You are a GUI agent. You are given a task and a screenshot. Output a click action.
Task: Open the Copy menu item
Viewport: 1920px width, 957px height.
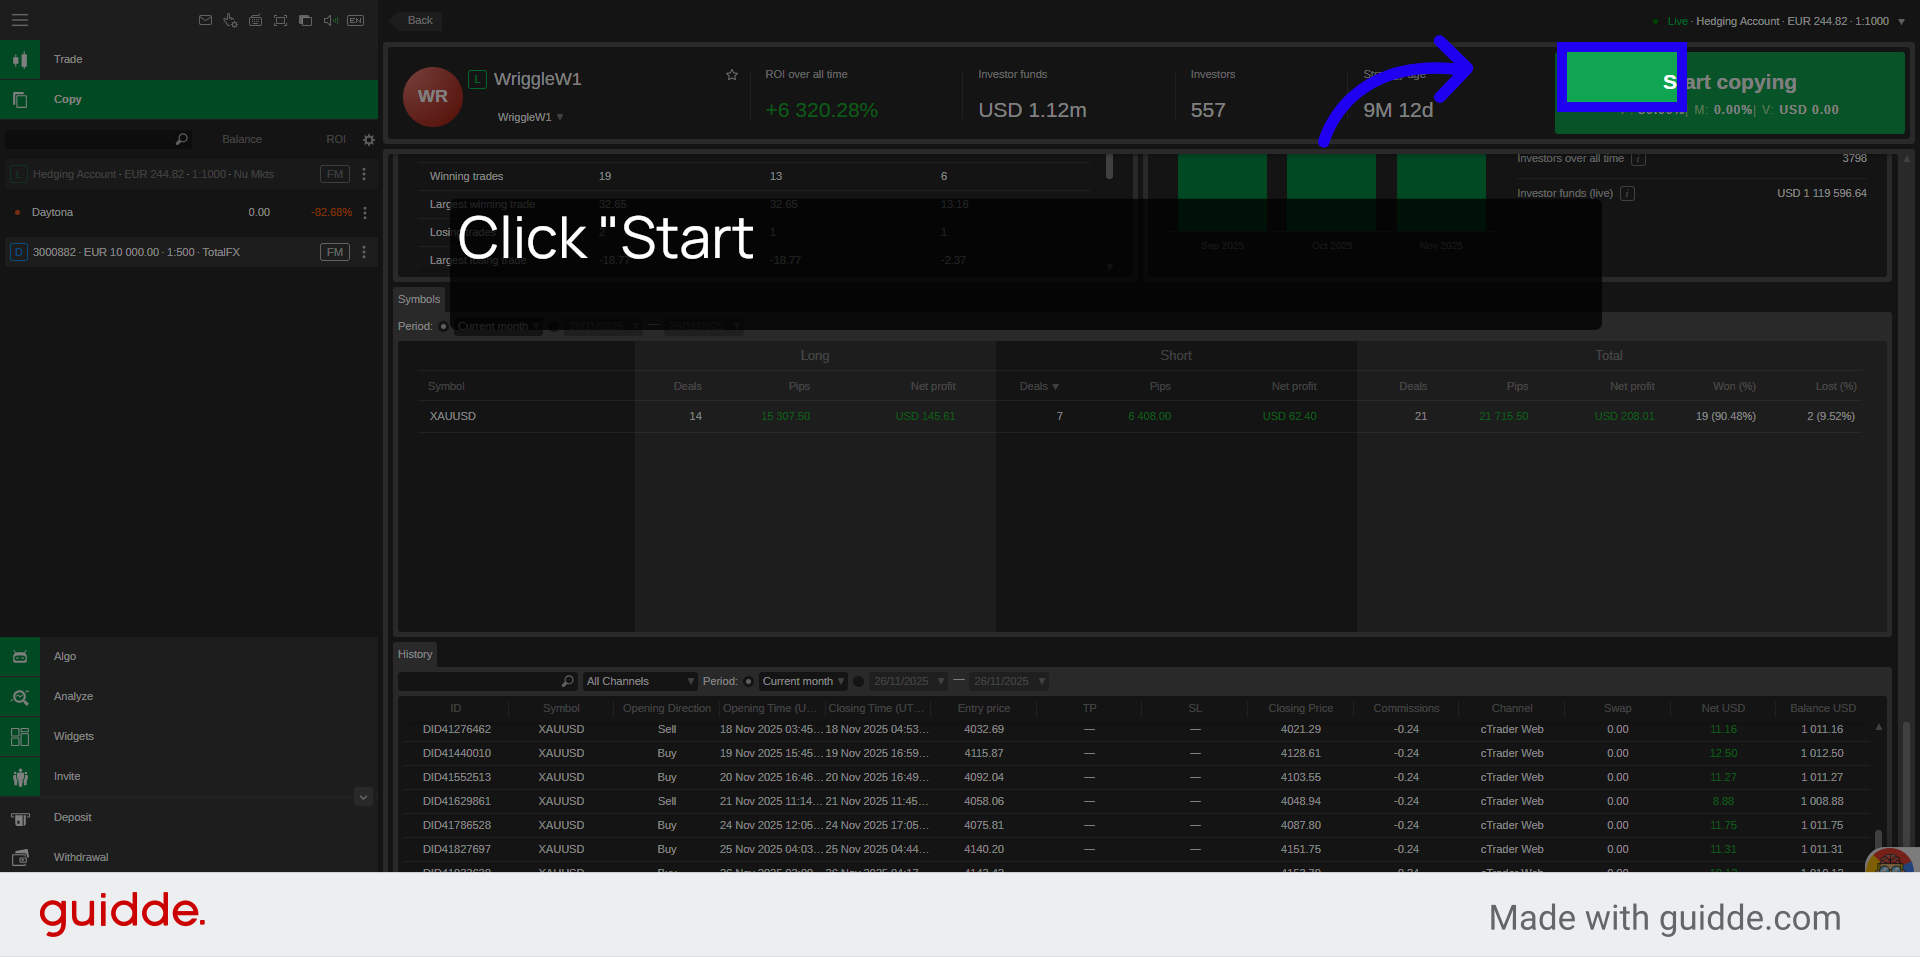(x=67, y=99)
